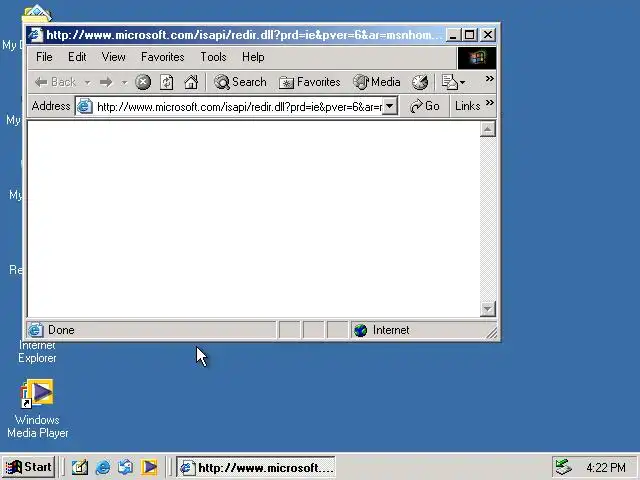Open the Media pane
The height and width of the screenshot is (480, 640).
click(377, 82)
